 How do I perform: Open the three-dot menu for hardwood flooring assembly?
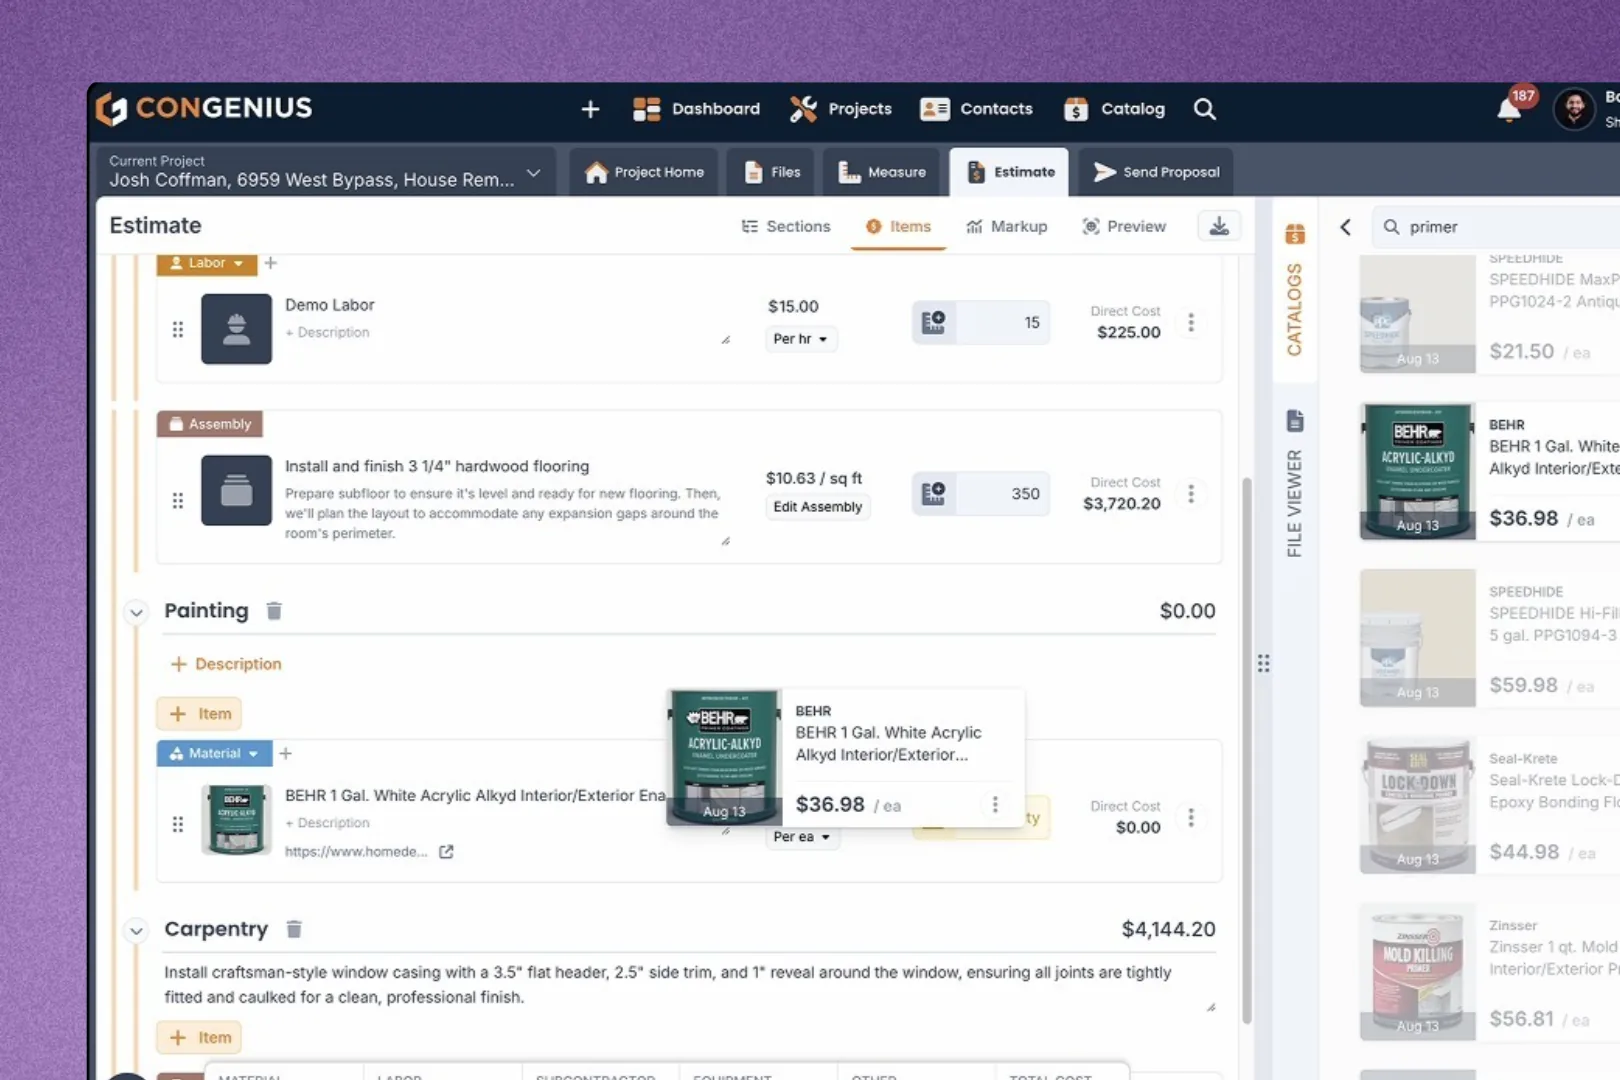[x=1191, y=493]
